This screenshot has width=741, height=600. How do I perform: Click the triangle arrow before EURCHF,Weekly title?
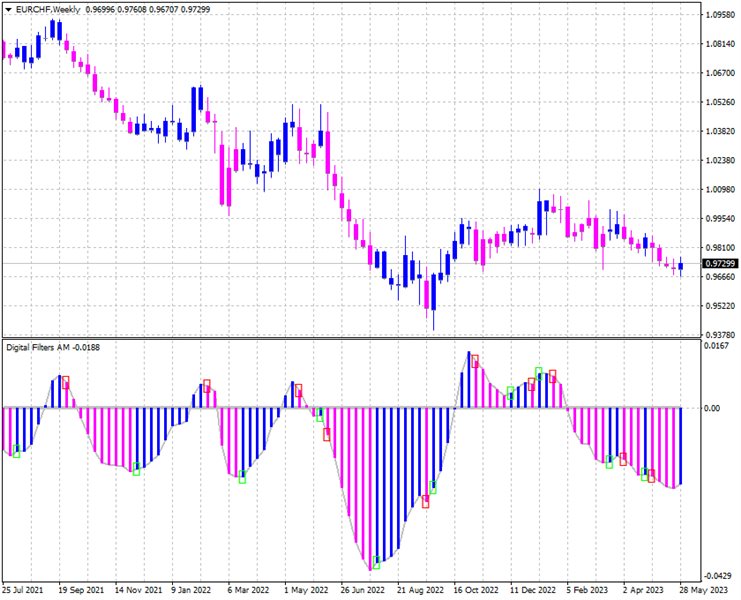[x=9, y=9]
